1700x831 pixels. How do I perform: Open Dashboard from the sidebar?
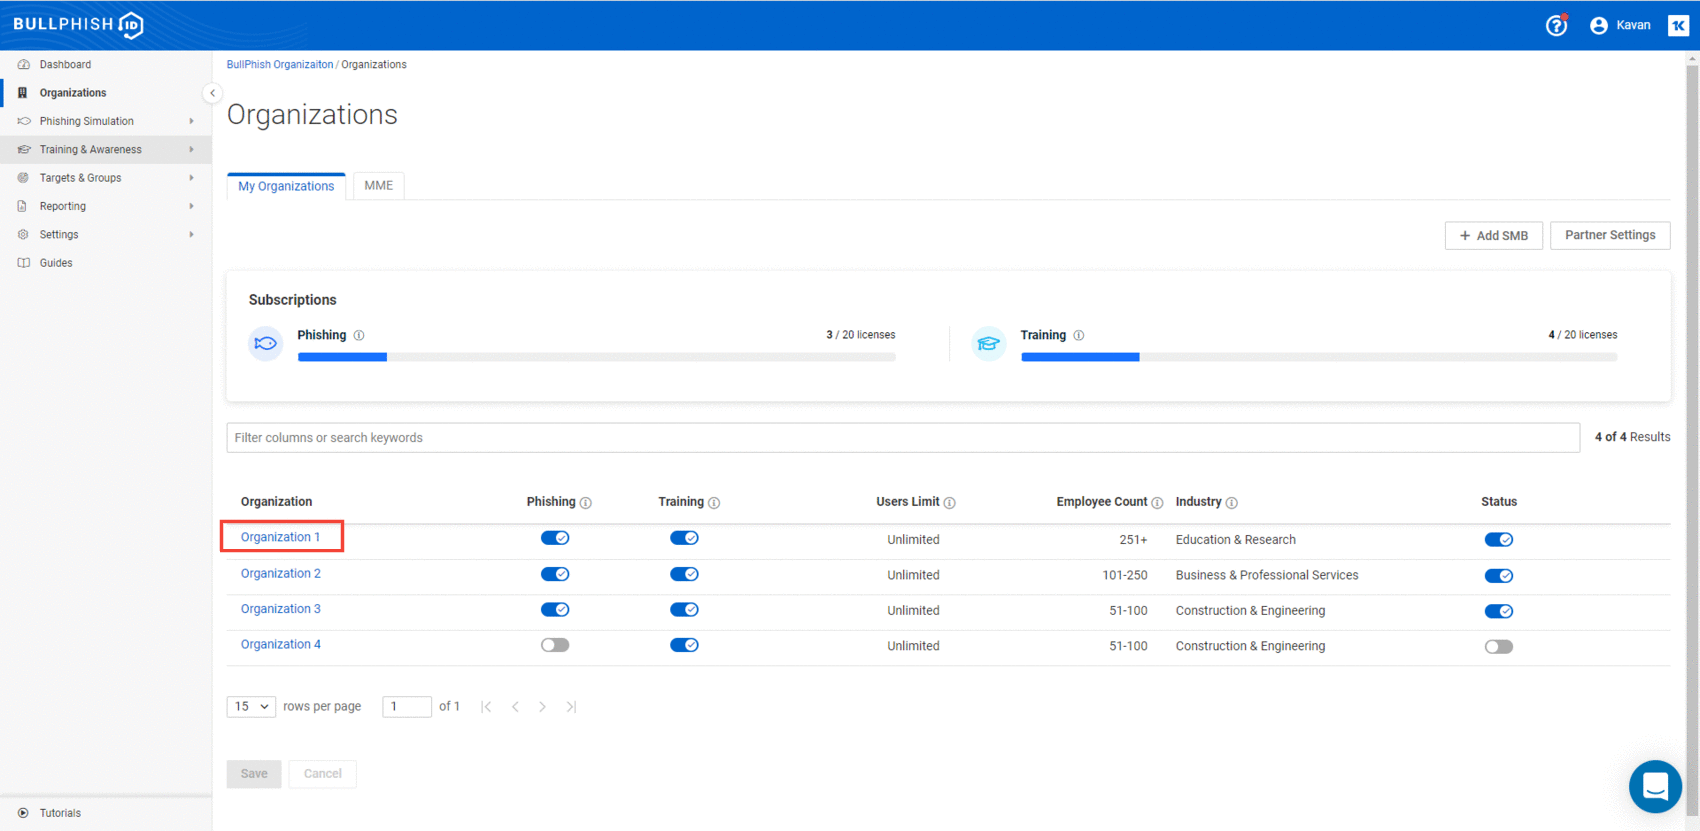[65, 64]
